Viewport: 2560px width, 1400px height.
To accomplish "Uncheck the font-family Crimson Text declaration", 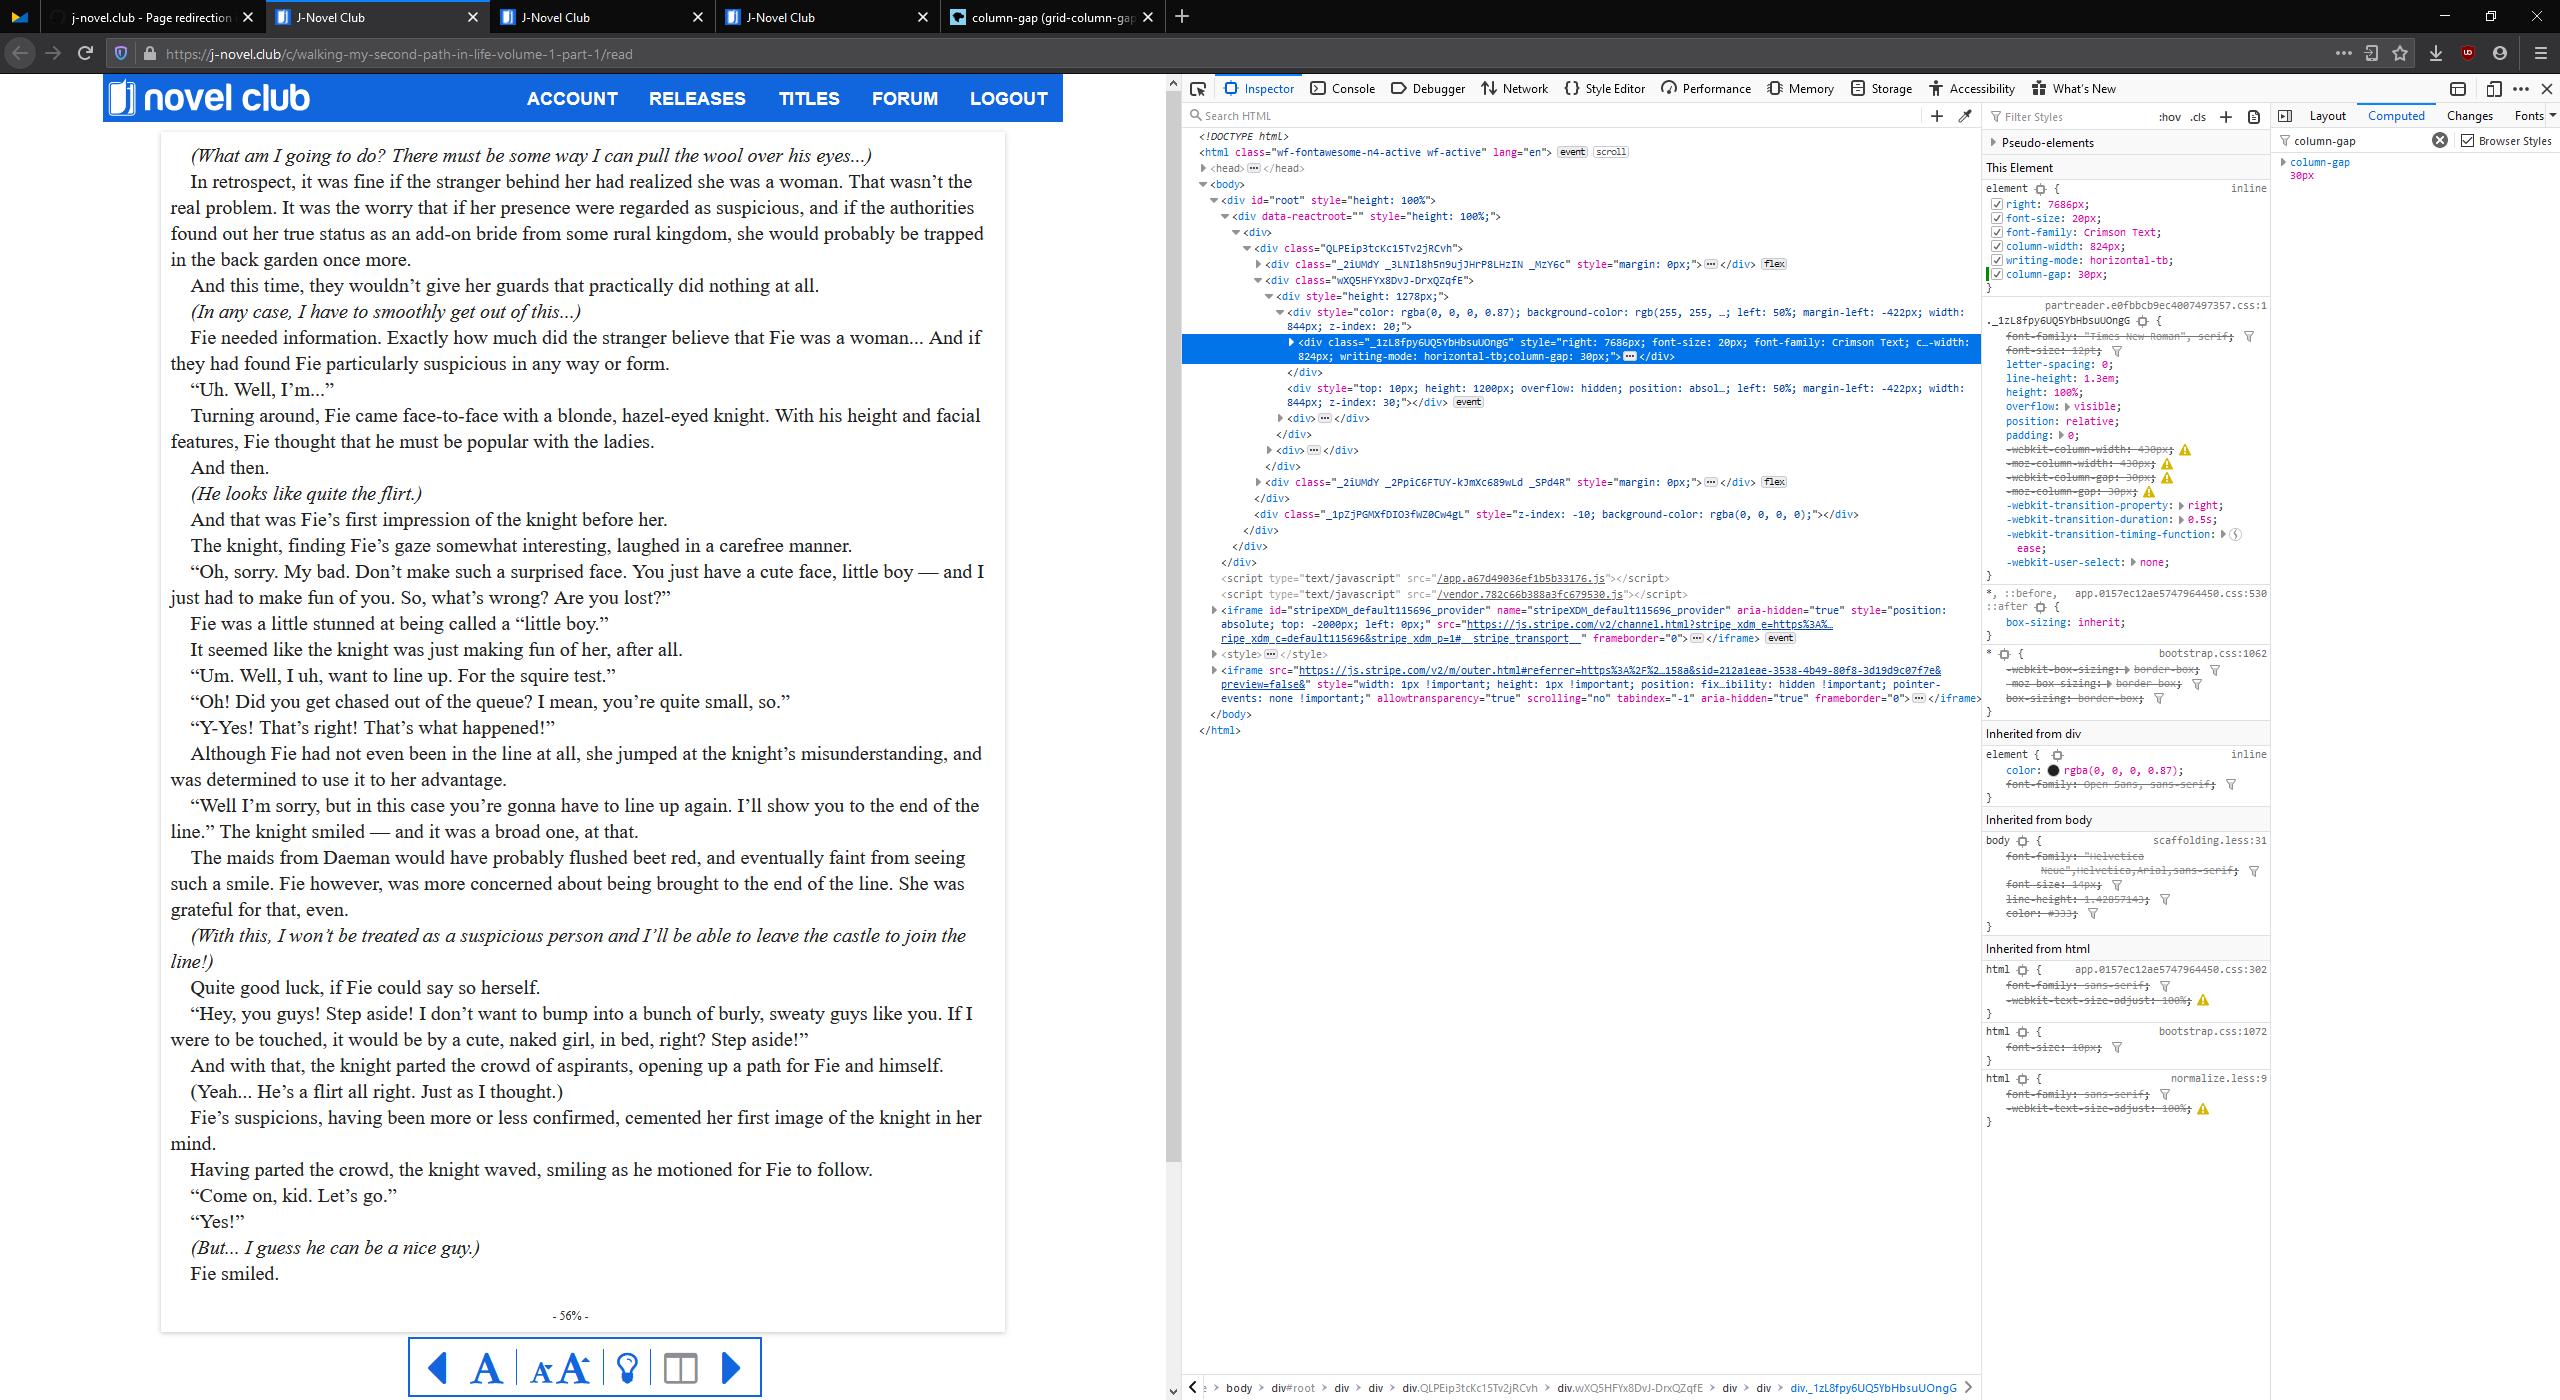I will [1997, 233].
